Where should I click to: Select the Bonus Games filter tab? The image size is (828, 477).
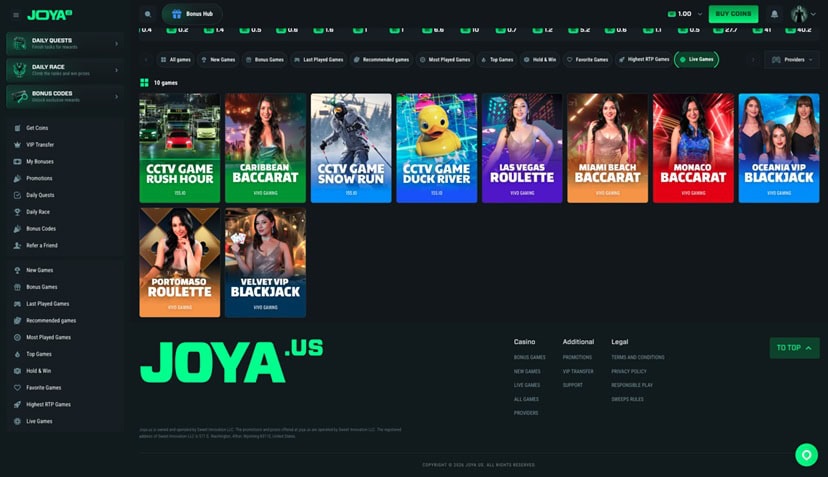(265, 60)
